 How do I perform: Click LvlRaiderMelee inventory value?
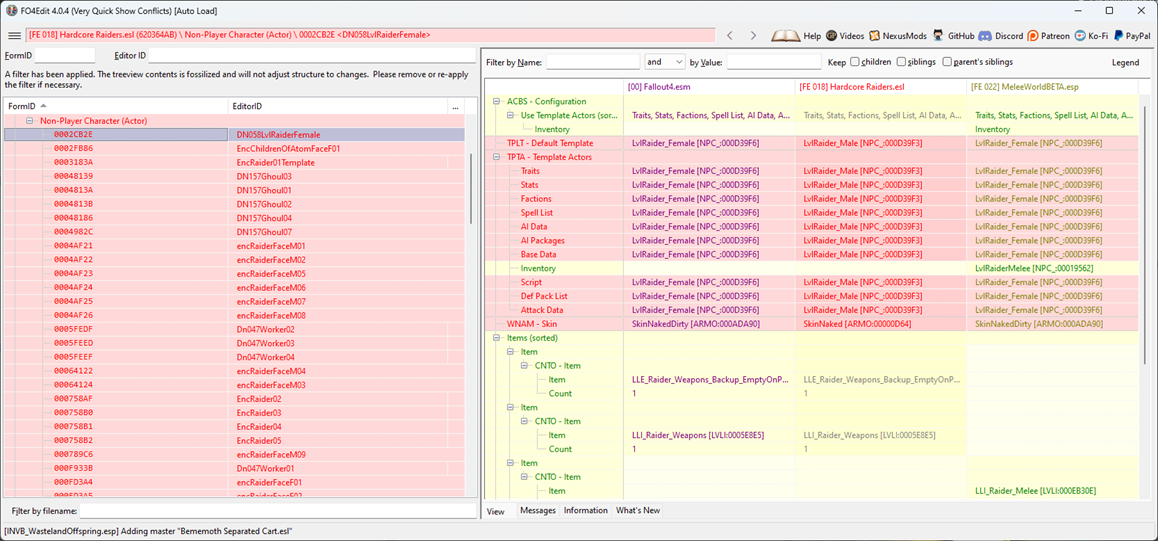point(1034,269)
